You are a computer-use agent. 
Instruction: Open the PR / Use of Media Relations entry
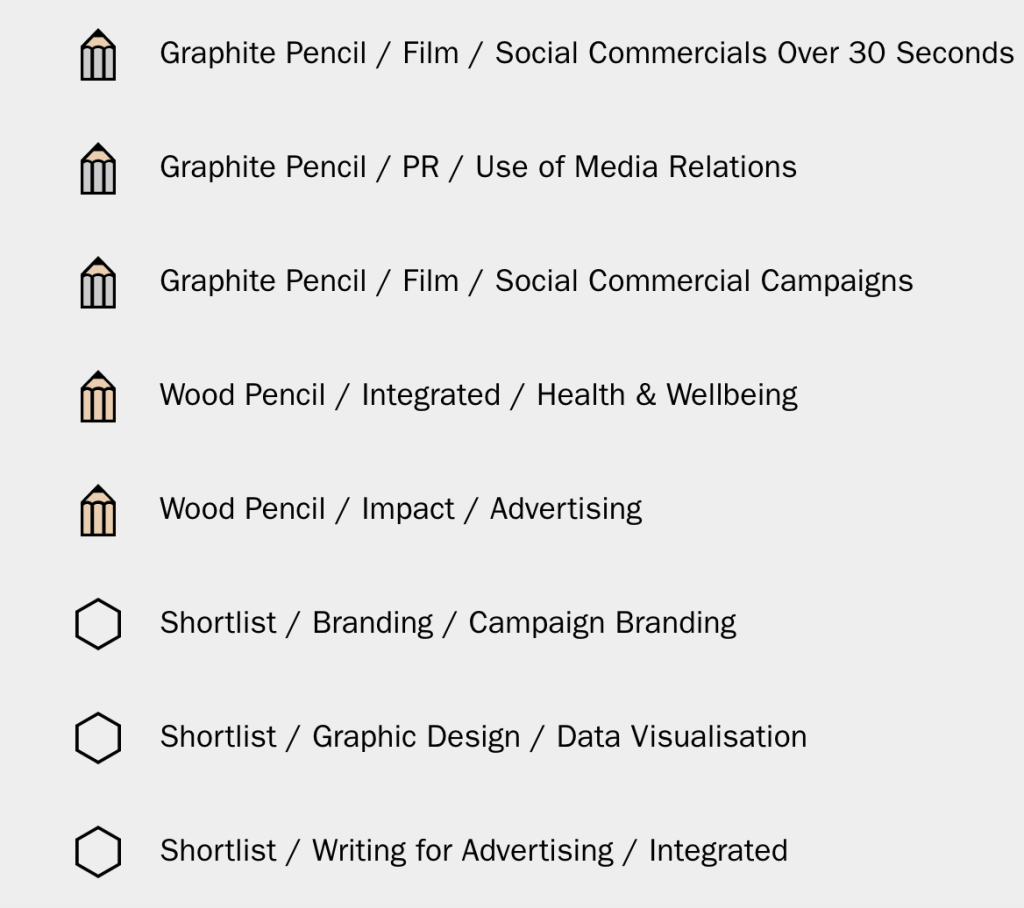[478, 167]
